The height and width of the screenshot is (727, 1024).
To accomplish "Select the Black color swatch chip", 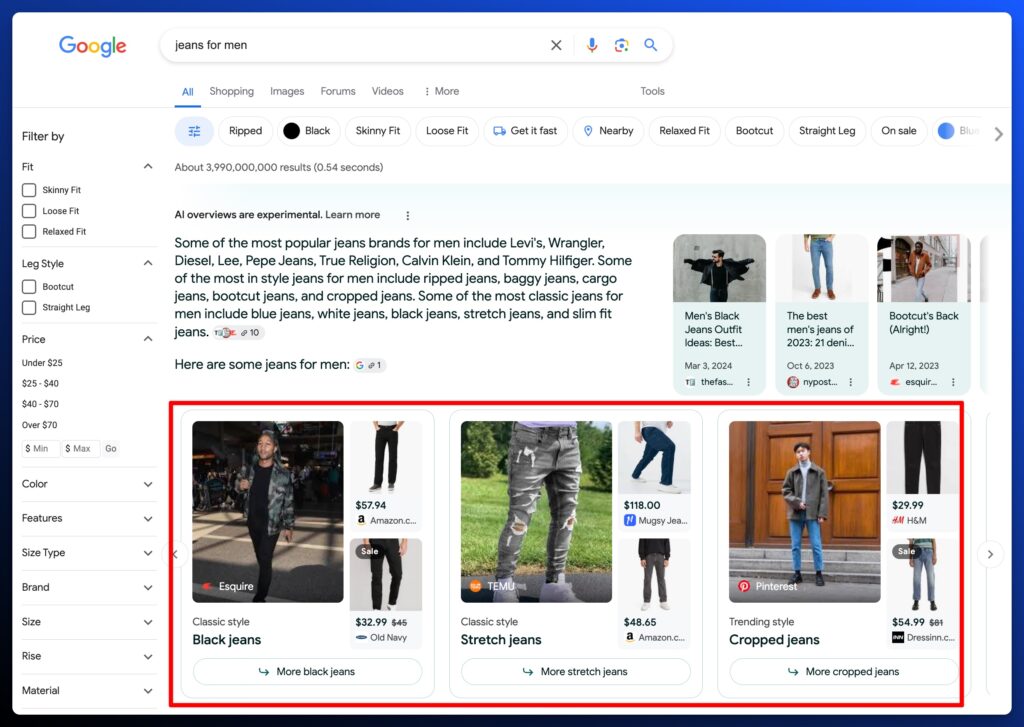I will 307,131.
